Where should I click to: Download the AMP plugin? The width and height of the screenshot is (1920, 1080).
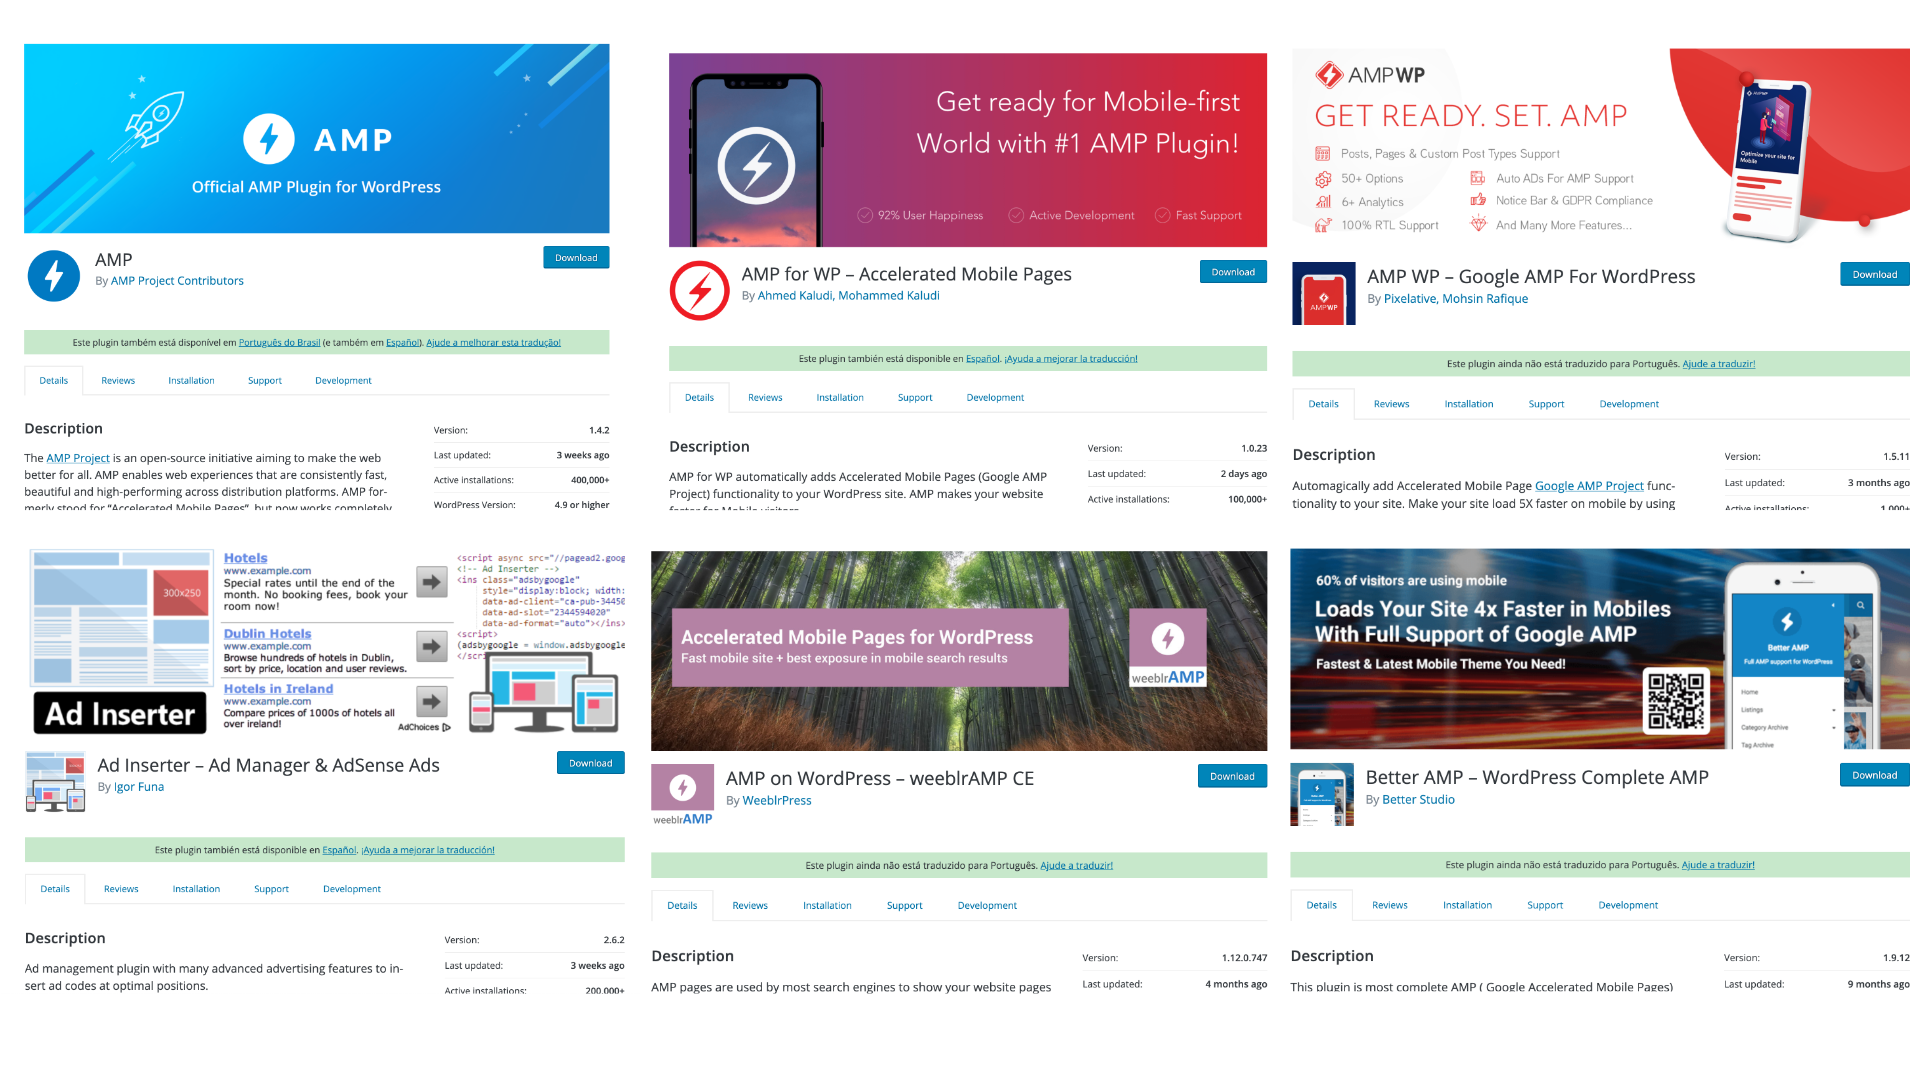point(576,258)
